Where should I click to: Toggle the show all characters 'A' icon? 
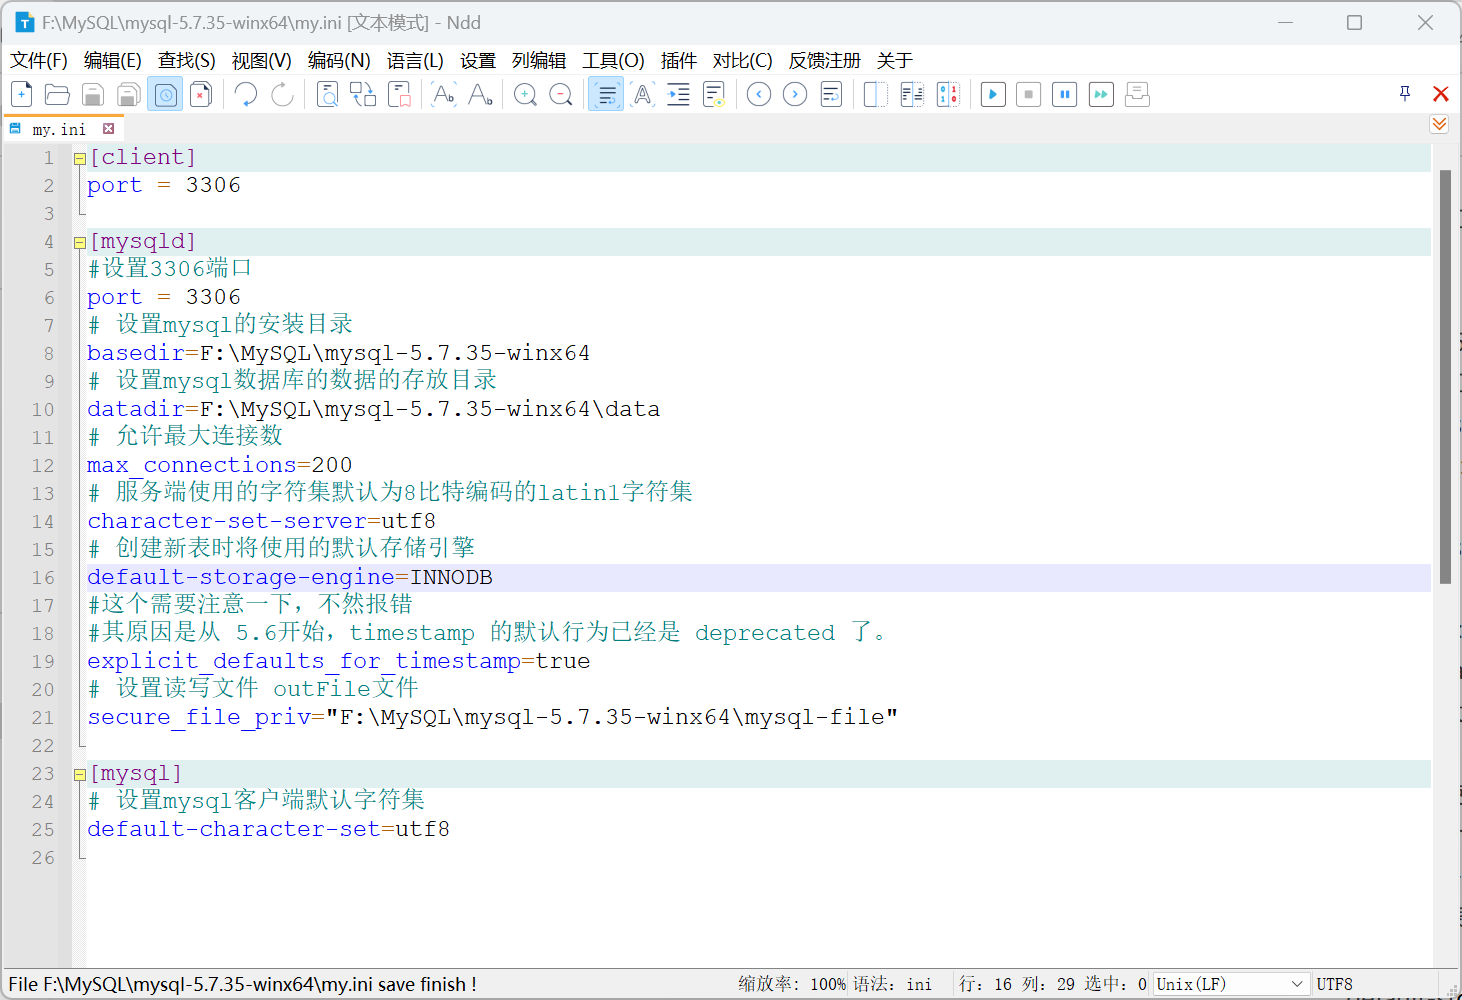tap(642, 95)
